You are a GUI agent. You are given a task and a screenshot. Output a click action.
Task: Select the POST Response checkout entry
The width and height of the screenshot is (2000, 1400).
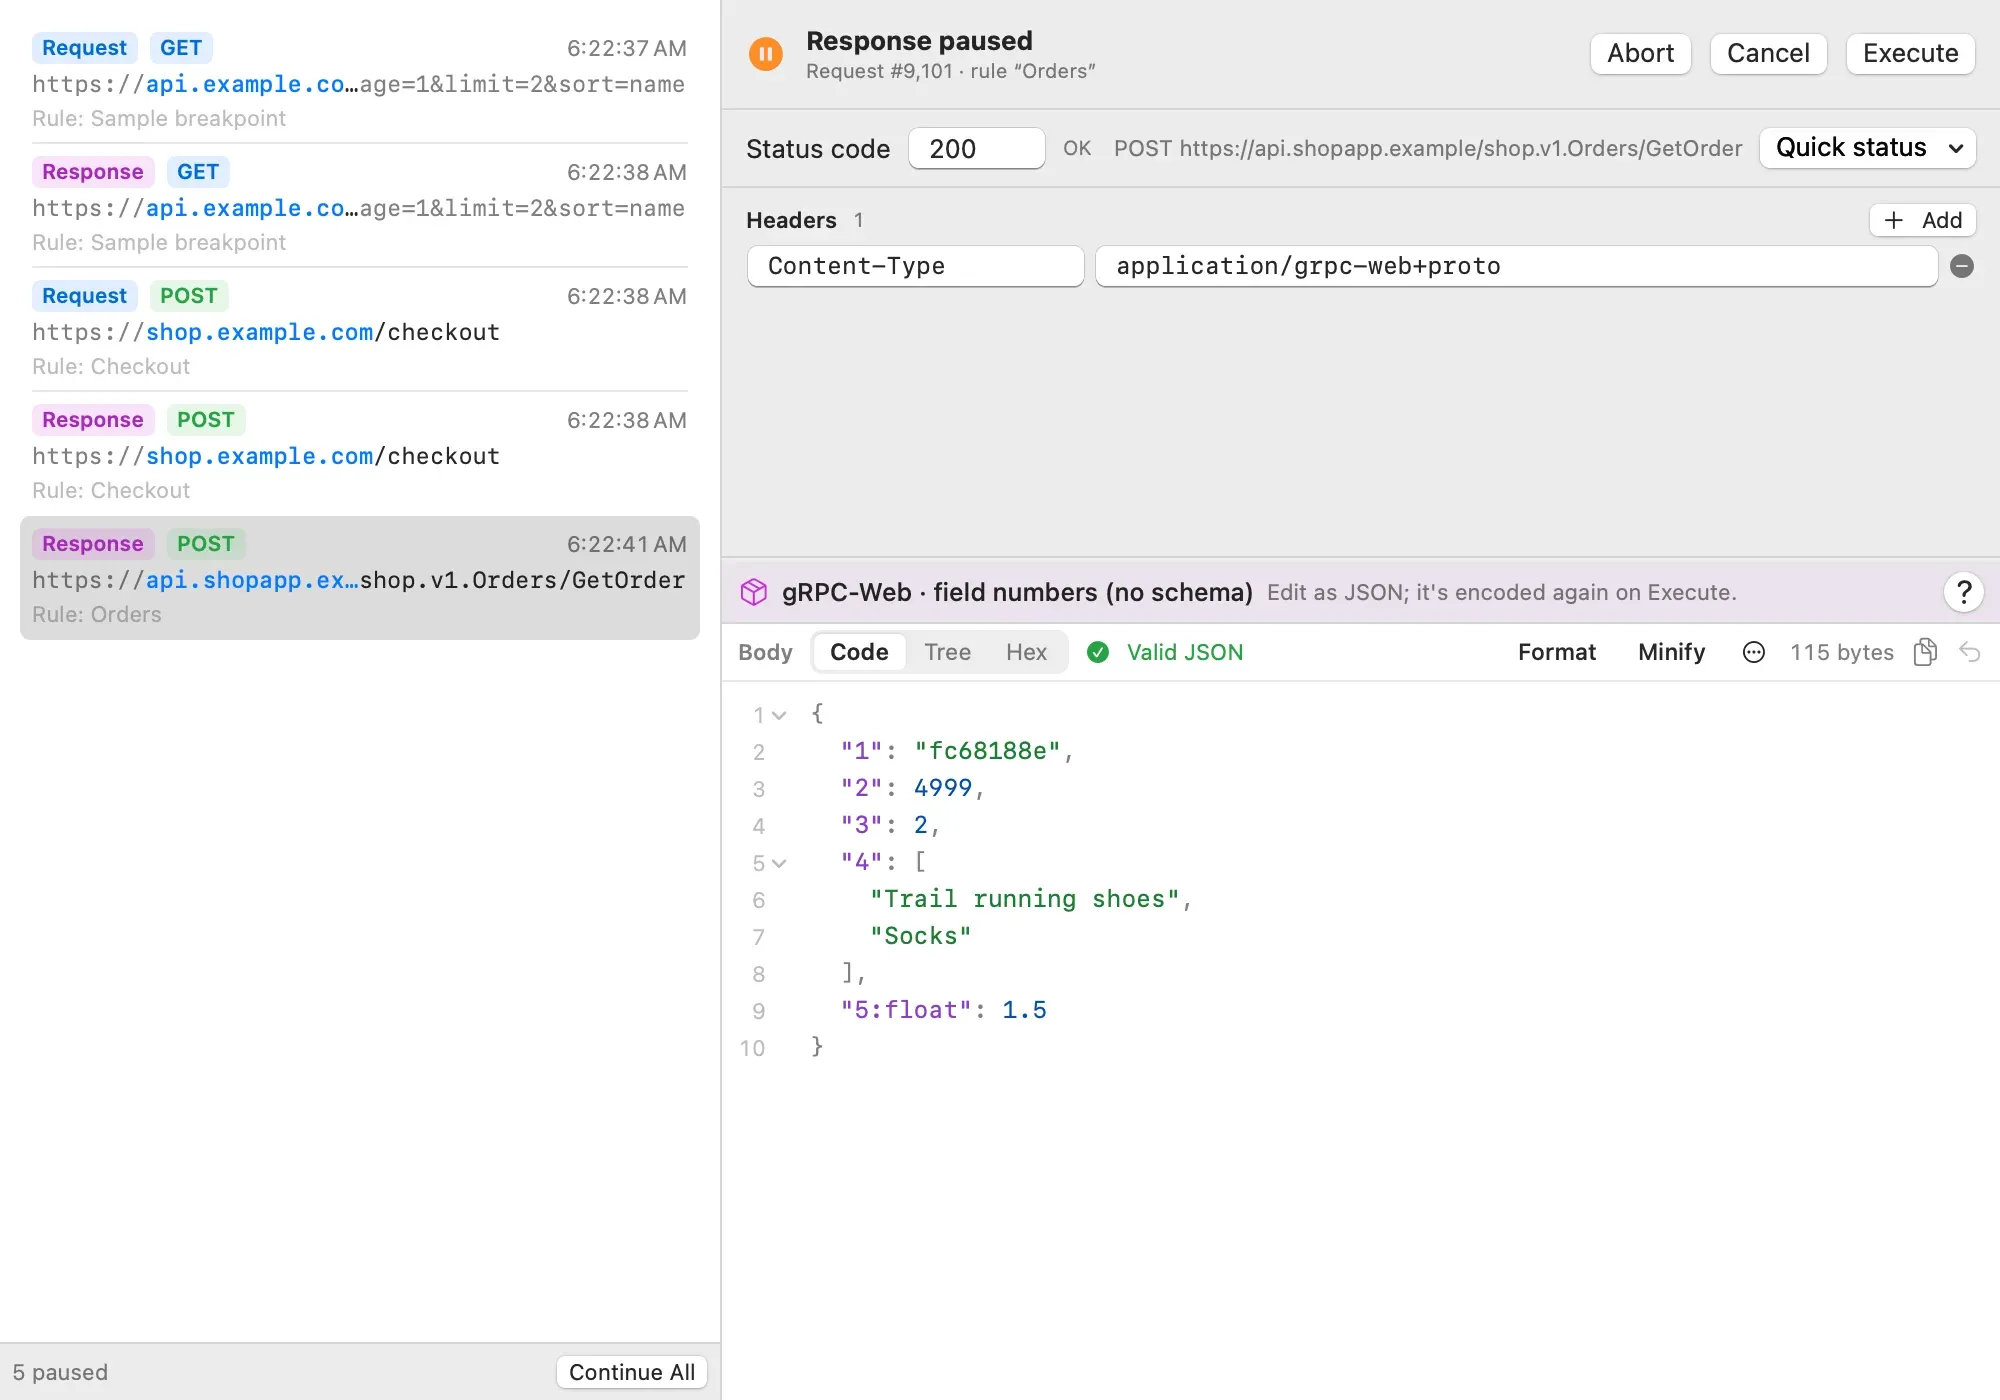coord(360,454)
